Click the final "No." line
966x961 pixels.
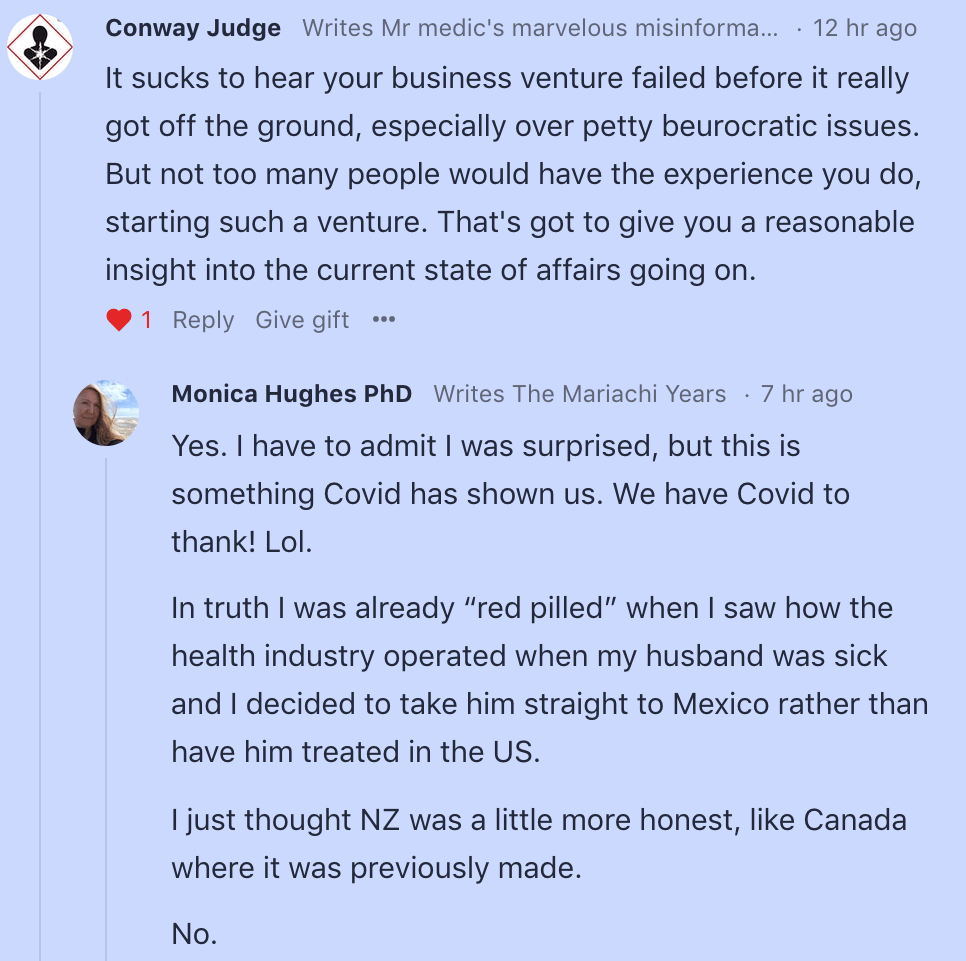194,934
